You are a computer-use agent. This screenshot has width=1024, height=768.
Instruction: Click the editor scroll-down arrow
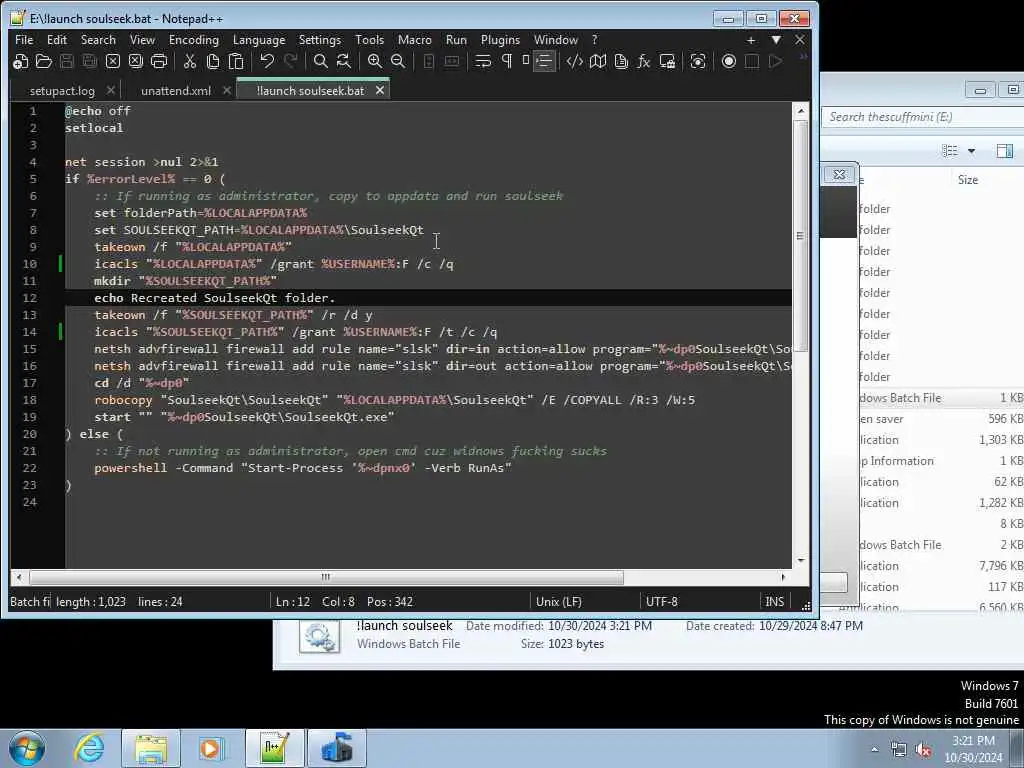click(x=801, y=560)
